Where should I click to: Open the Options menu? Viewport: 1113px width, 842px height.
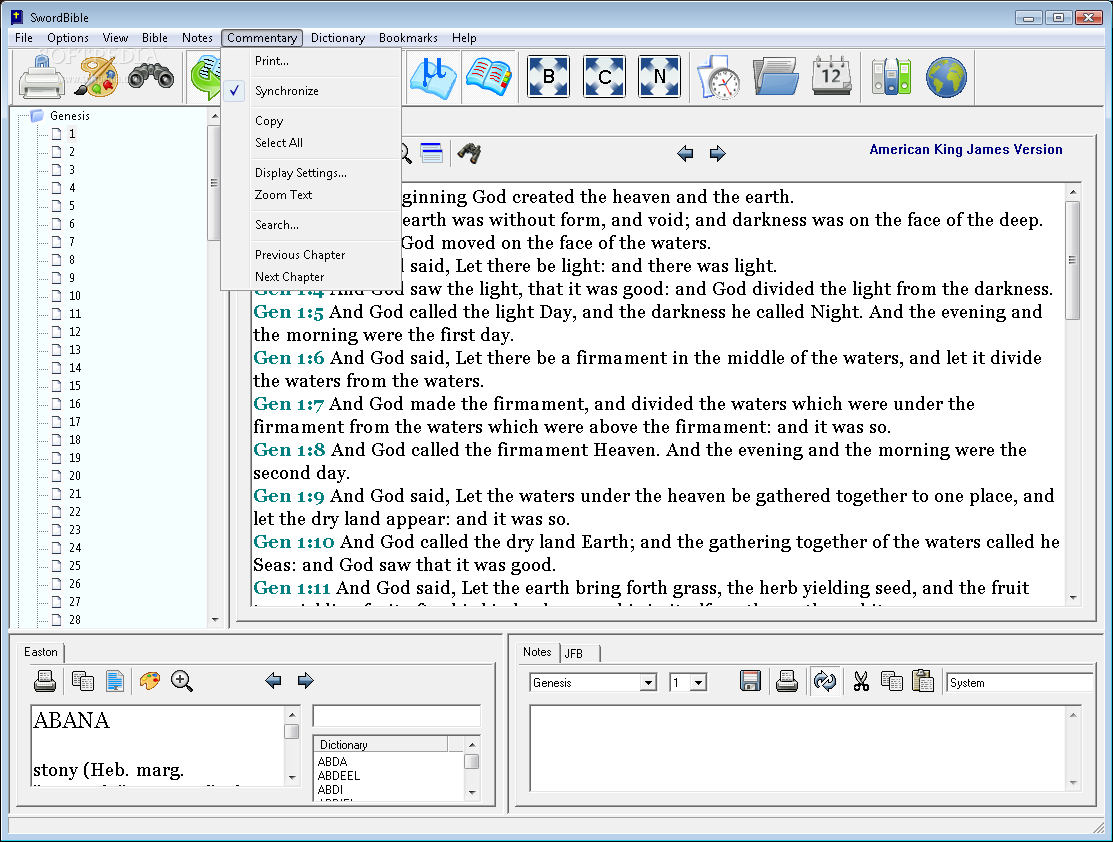click(67, 38)
